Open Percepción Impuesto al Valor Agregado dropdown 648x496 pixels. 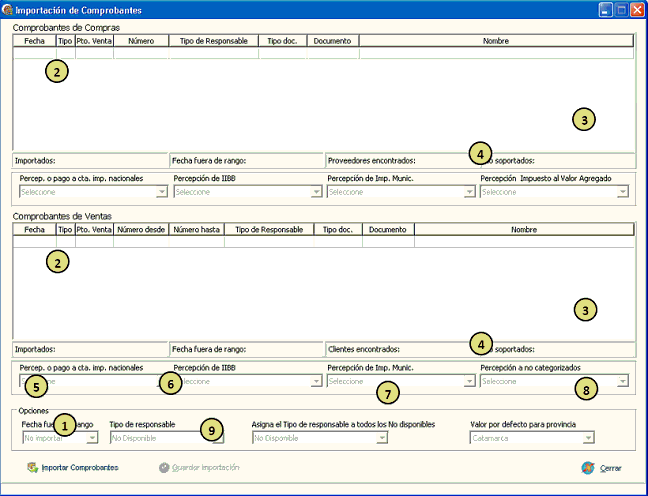[x=623, y=192]
